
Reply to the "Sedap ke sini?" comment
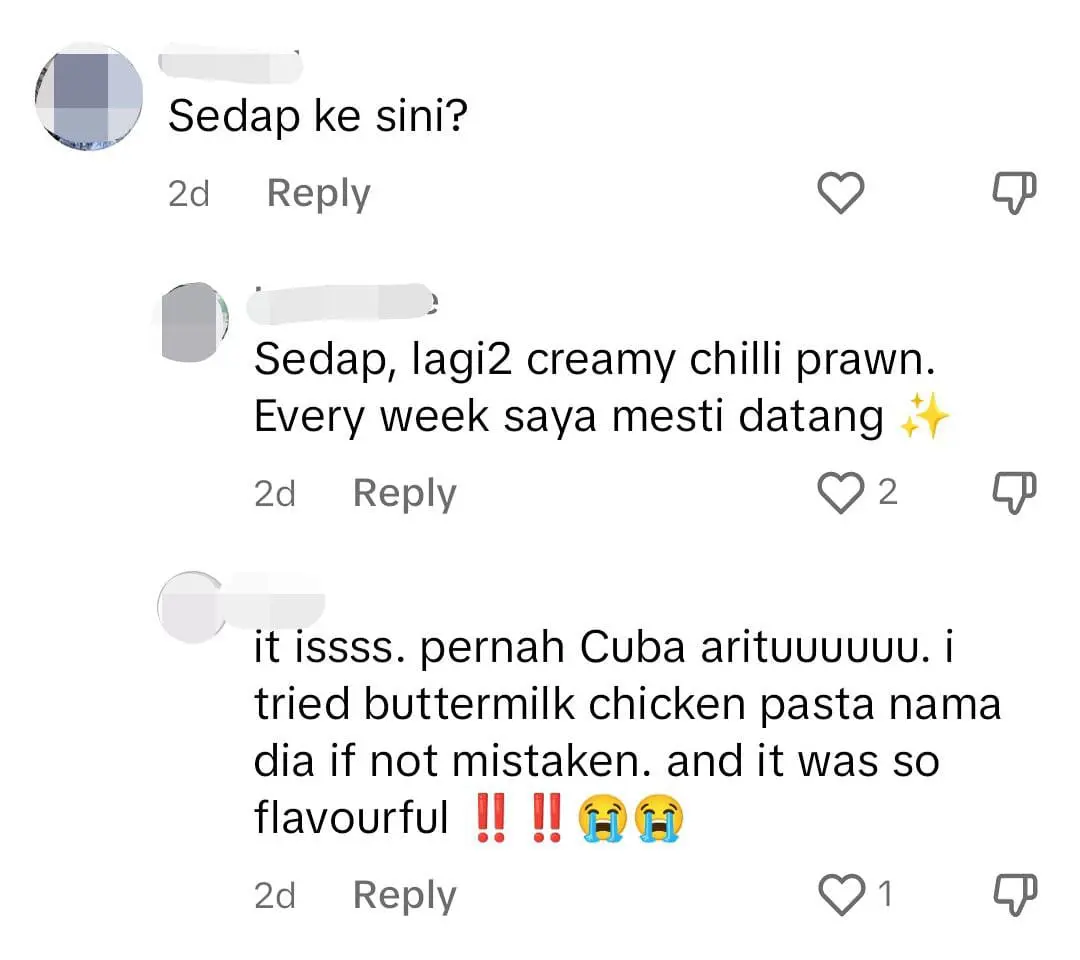coord(318,193)
